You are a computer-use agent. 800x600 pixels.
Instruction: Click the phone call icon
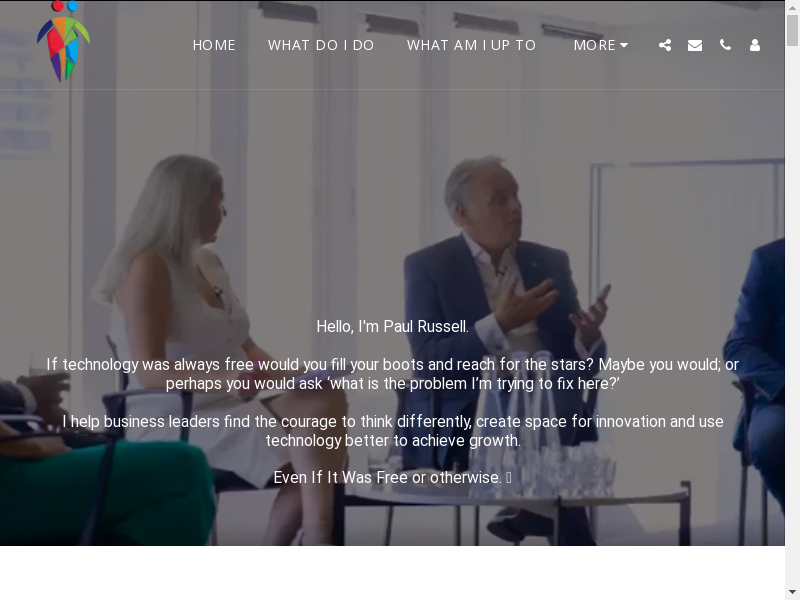click(x=725, y=45)
